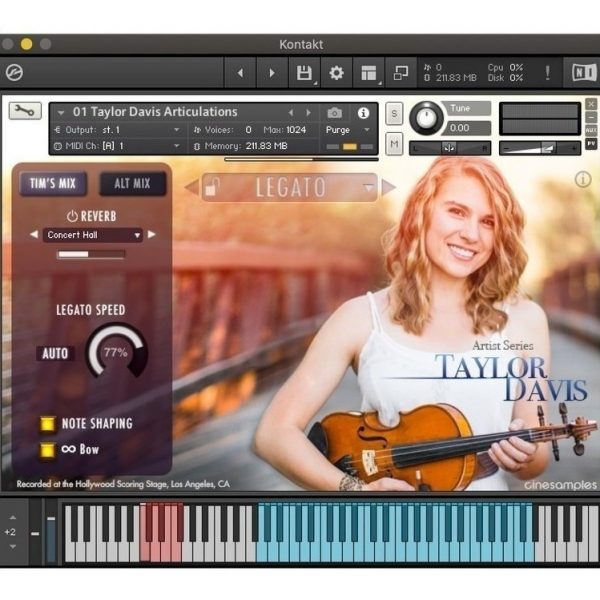Click the padlock icon beside LEGATO

pyautogui.click(x=212, y=188)
